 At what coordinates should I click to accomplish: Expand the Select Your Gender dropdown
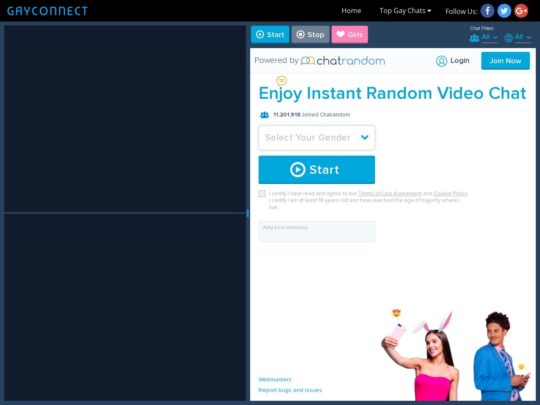pos(317,138)
